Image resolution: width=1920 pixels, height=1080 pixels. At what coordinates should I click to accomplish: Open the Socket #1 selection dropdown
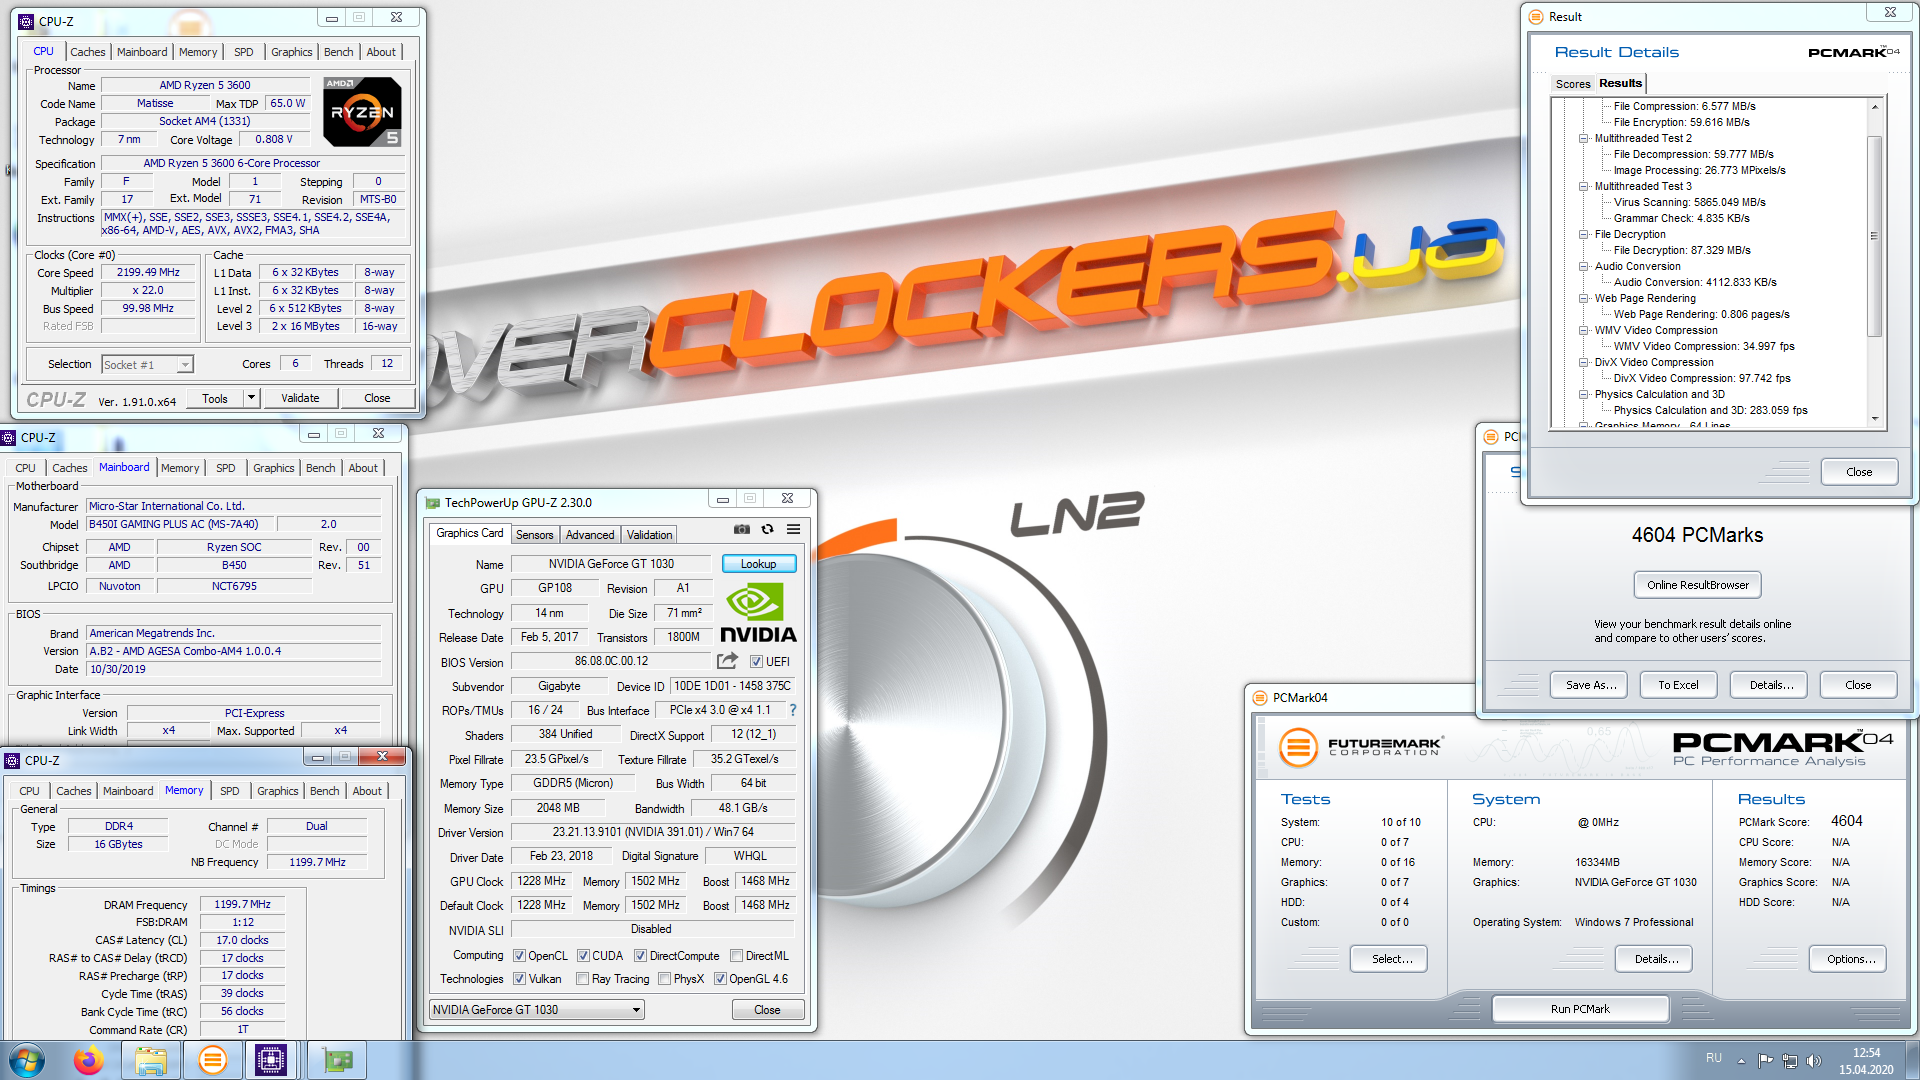pyautogui.click(x=147, y=365)
